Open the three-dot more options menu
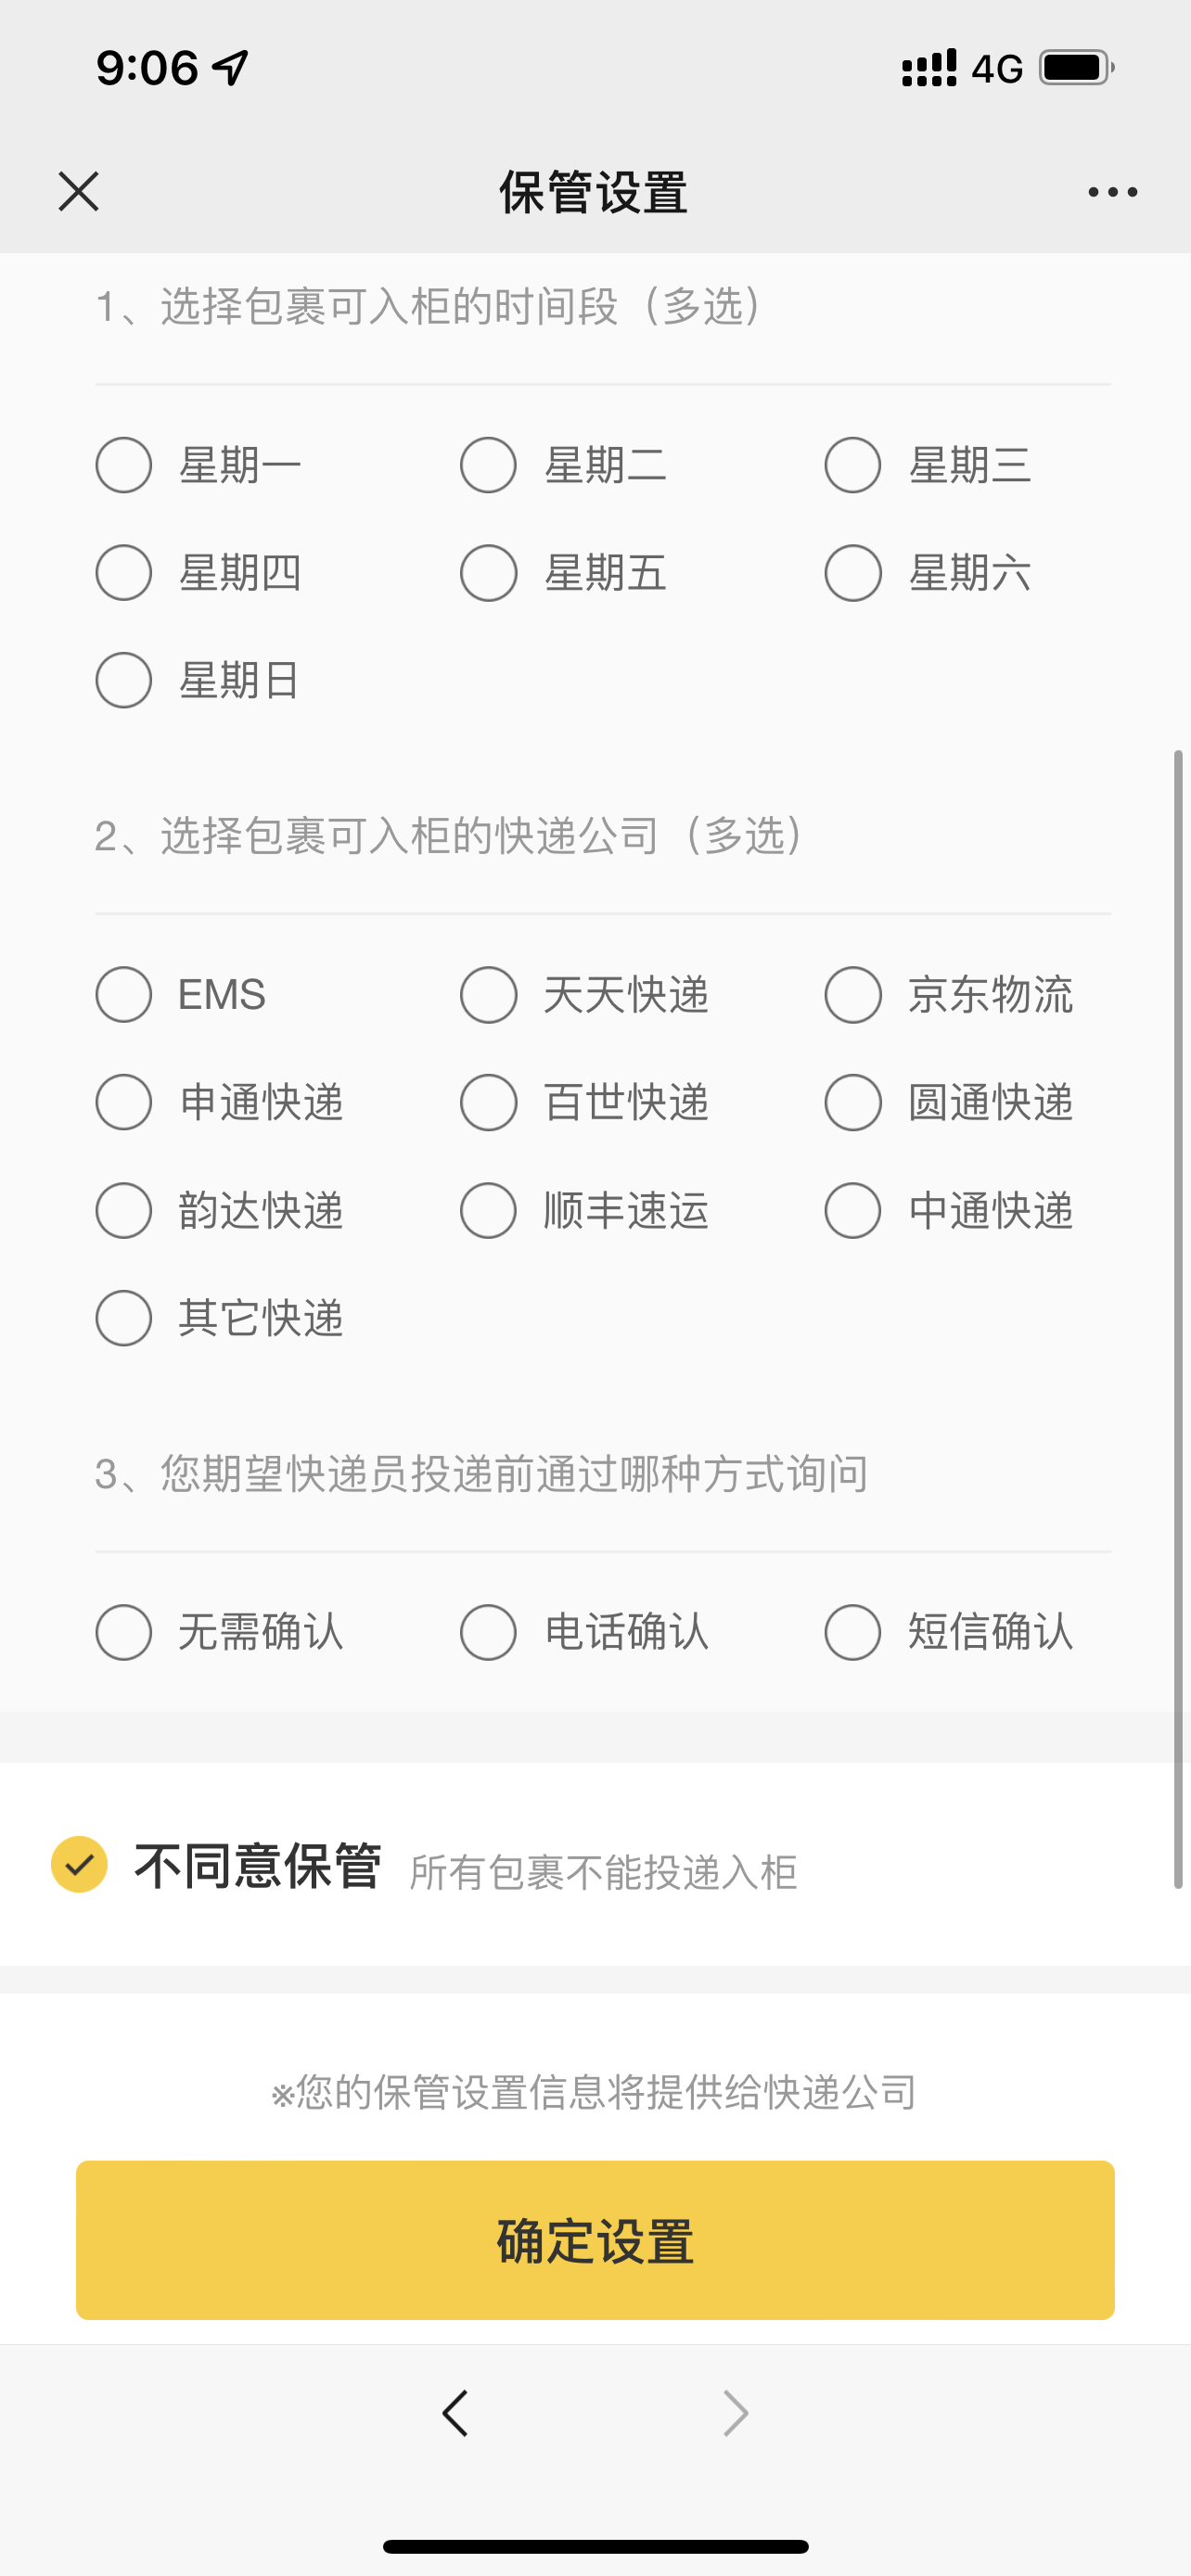 (x=1112, y=192)
